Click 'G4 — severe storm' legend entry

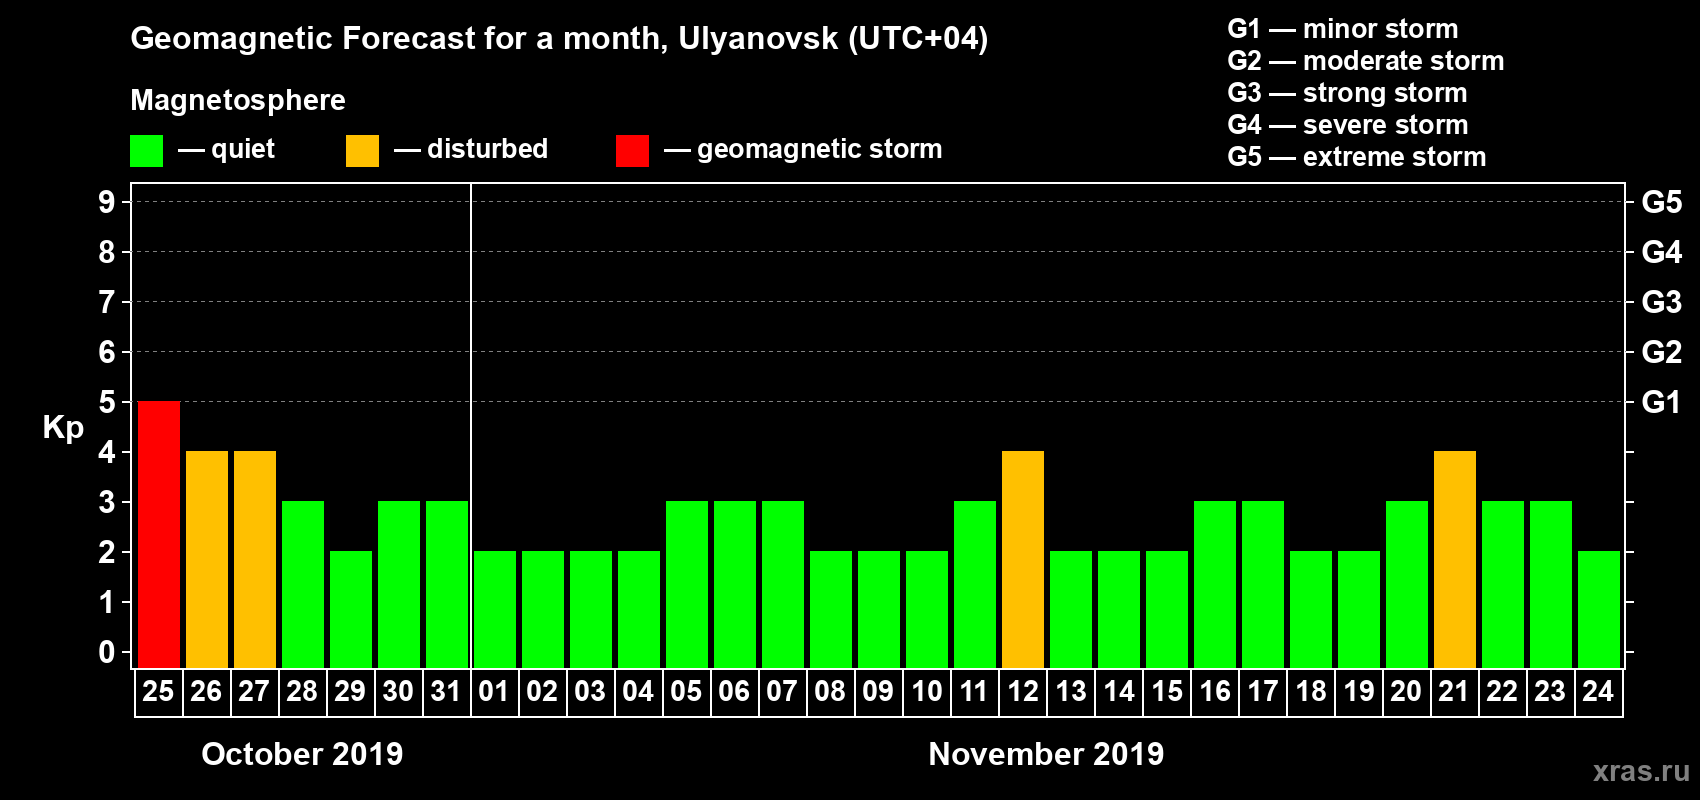tap(1348, 125)
